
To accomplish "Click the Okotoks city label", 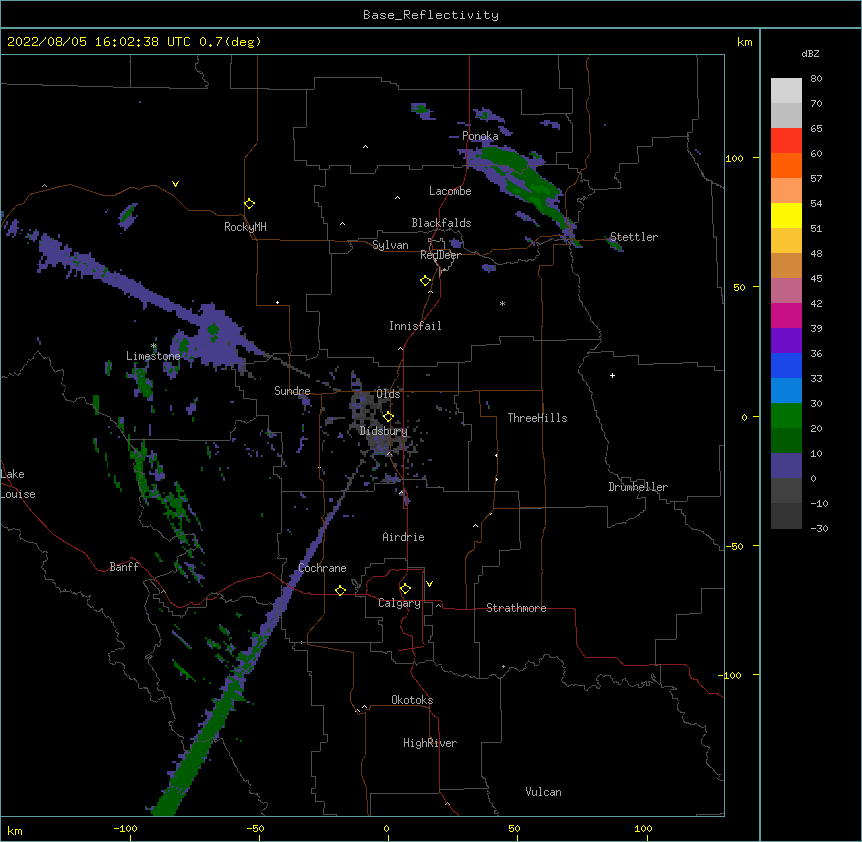I will pyautogui.click(x=412, y=700).
